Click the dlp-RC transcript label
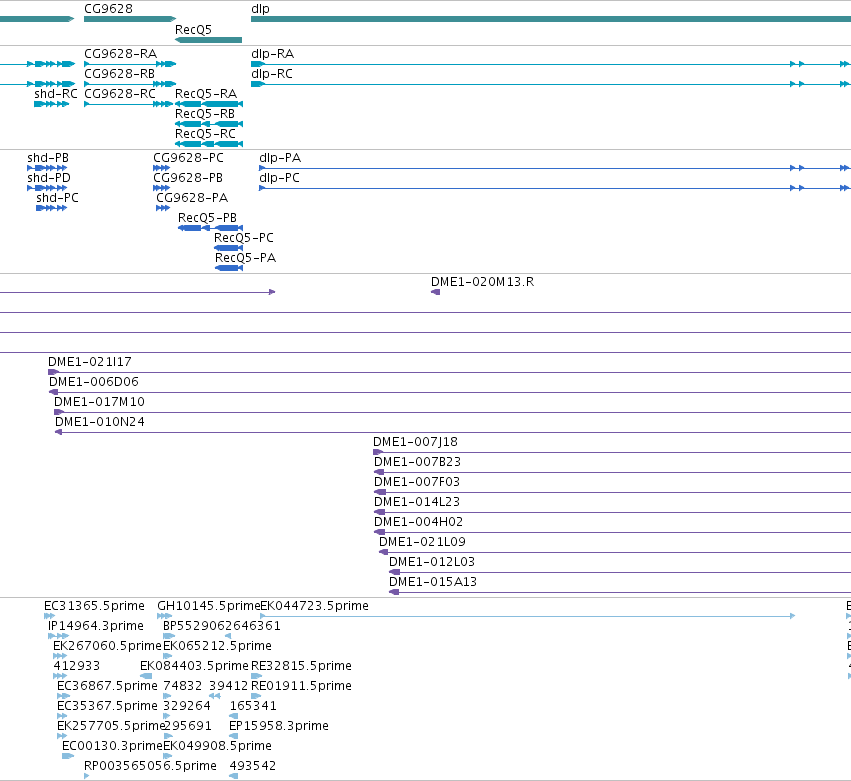 [x=272, y=74]
